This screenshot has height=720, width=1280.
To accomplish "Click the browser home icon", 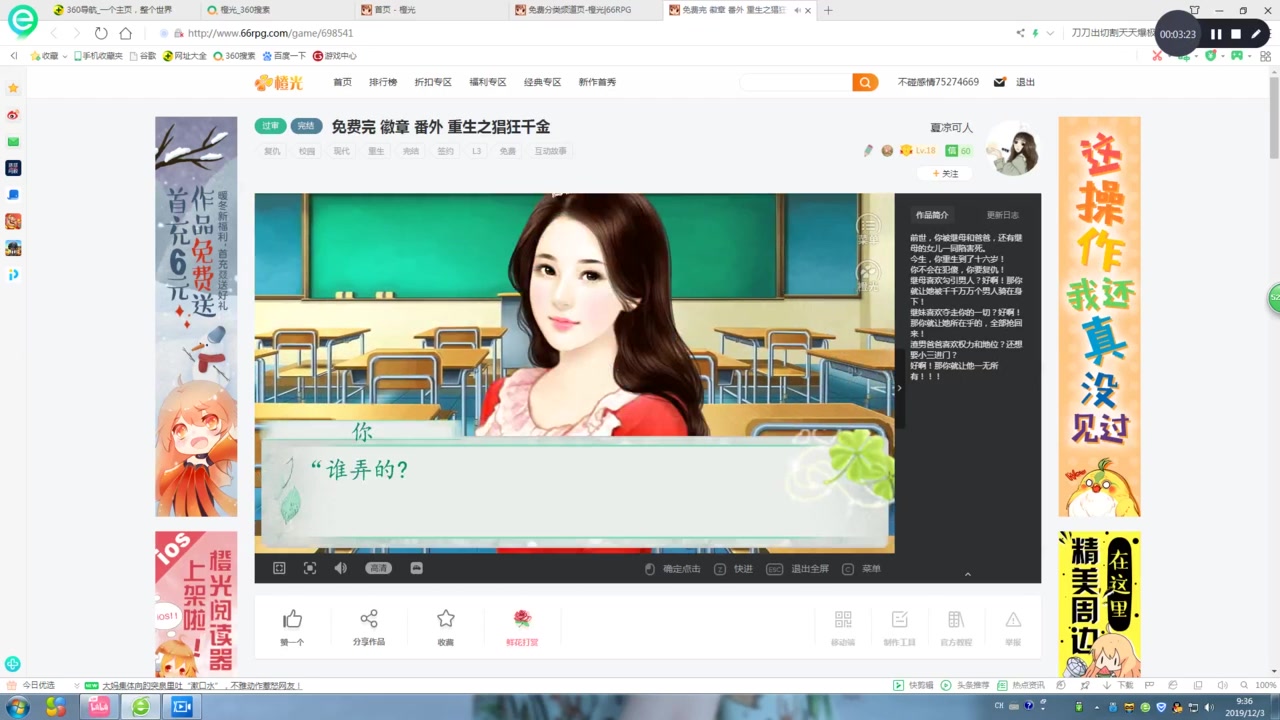I will 125,33.
